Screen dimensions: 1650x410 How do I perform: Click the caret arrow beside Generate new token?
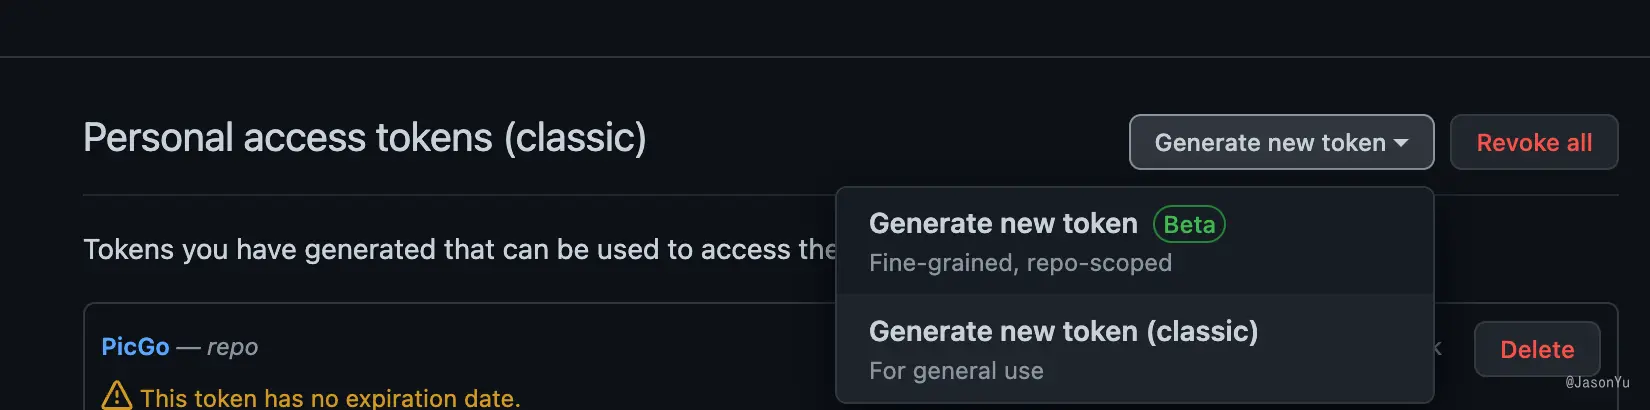tap(1401, 143)
